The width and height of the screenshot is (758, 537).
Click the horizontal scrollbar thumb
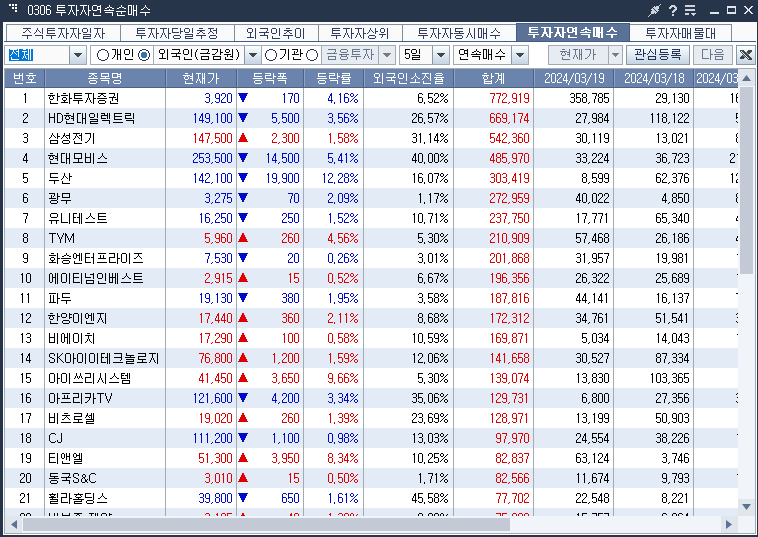pos(266,524)
